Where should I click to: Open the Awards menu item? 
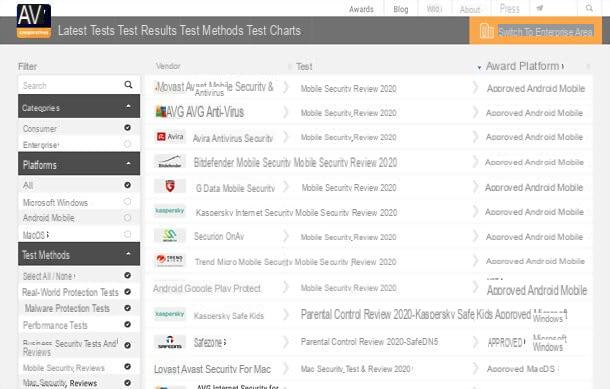point(361,9)
